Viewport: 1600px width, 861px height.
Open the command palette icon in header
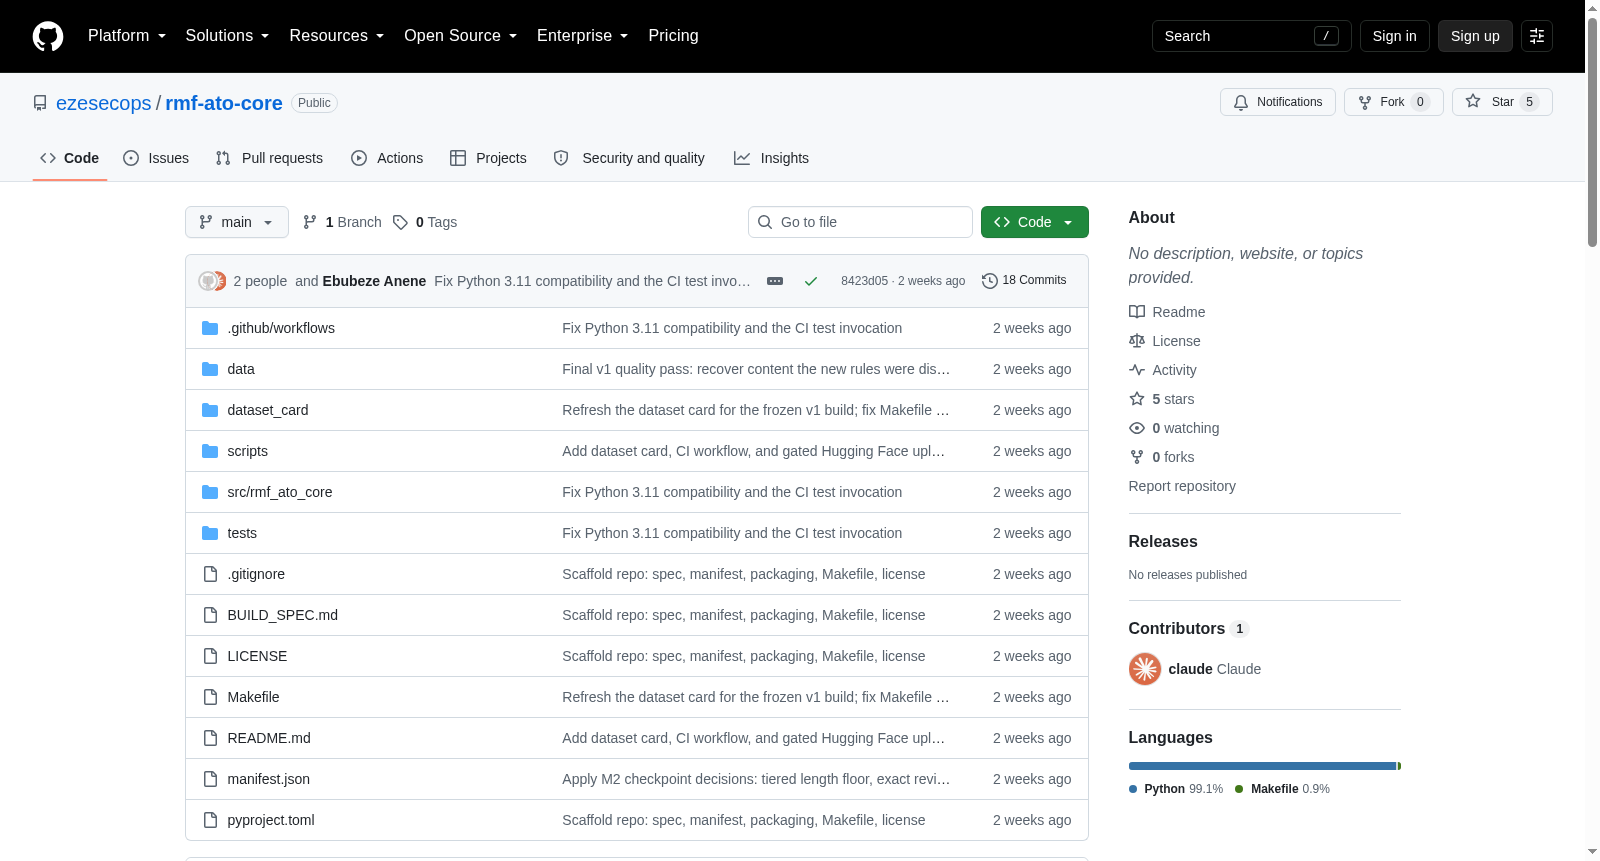pos(1537,36)
